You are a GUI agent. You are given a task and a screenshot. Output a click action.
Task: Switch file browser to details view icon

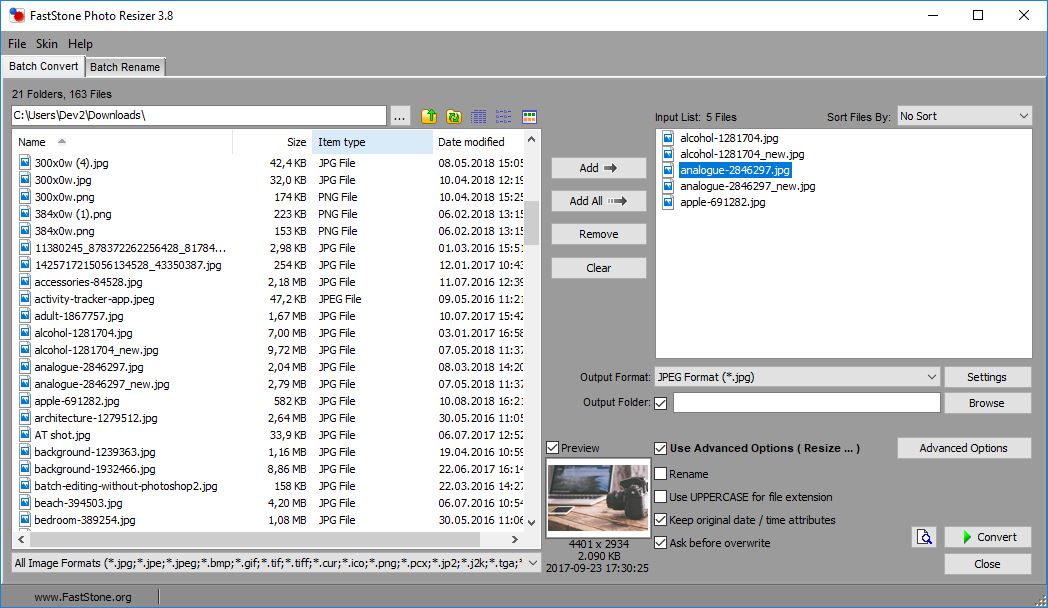479,116
